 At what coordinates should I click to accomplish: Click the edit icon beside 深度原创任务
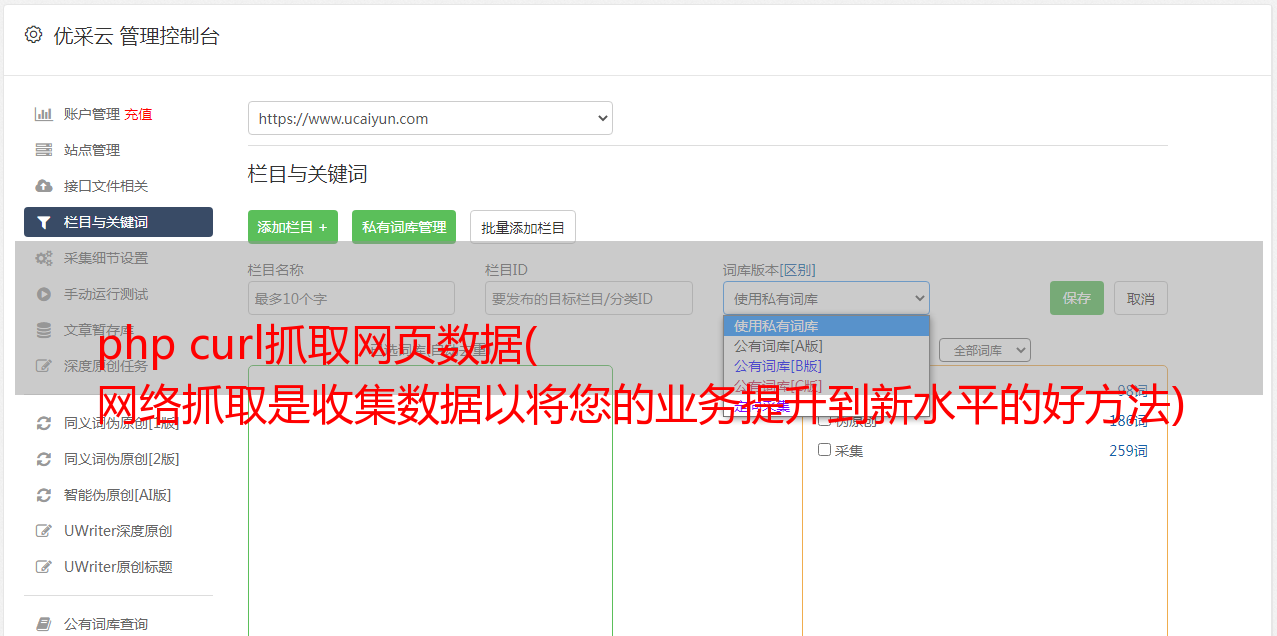click(43, 366)
